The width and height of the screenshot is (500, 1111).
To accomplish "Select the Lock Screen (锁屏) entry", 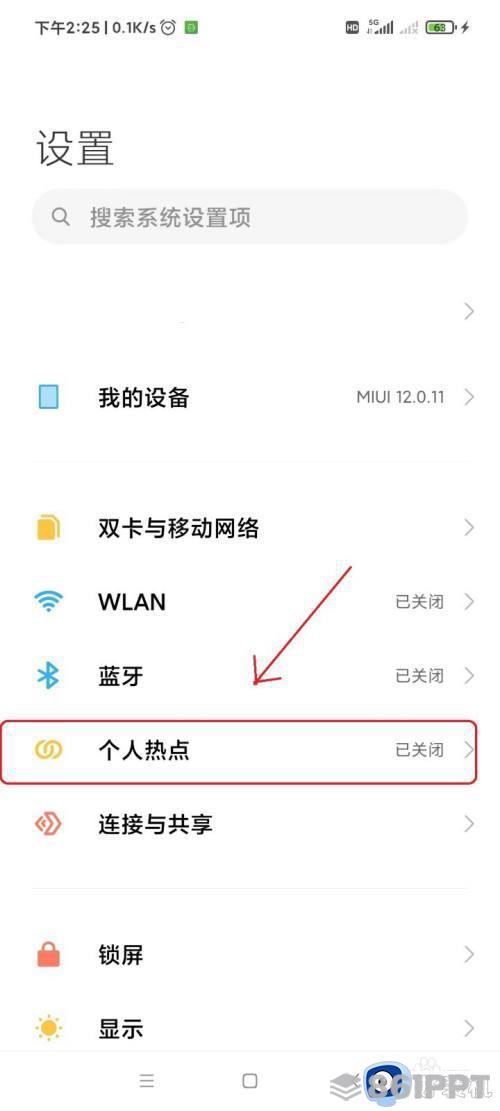I will (x=250, y=954).
